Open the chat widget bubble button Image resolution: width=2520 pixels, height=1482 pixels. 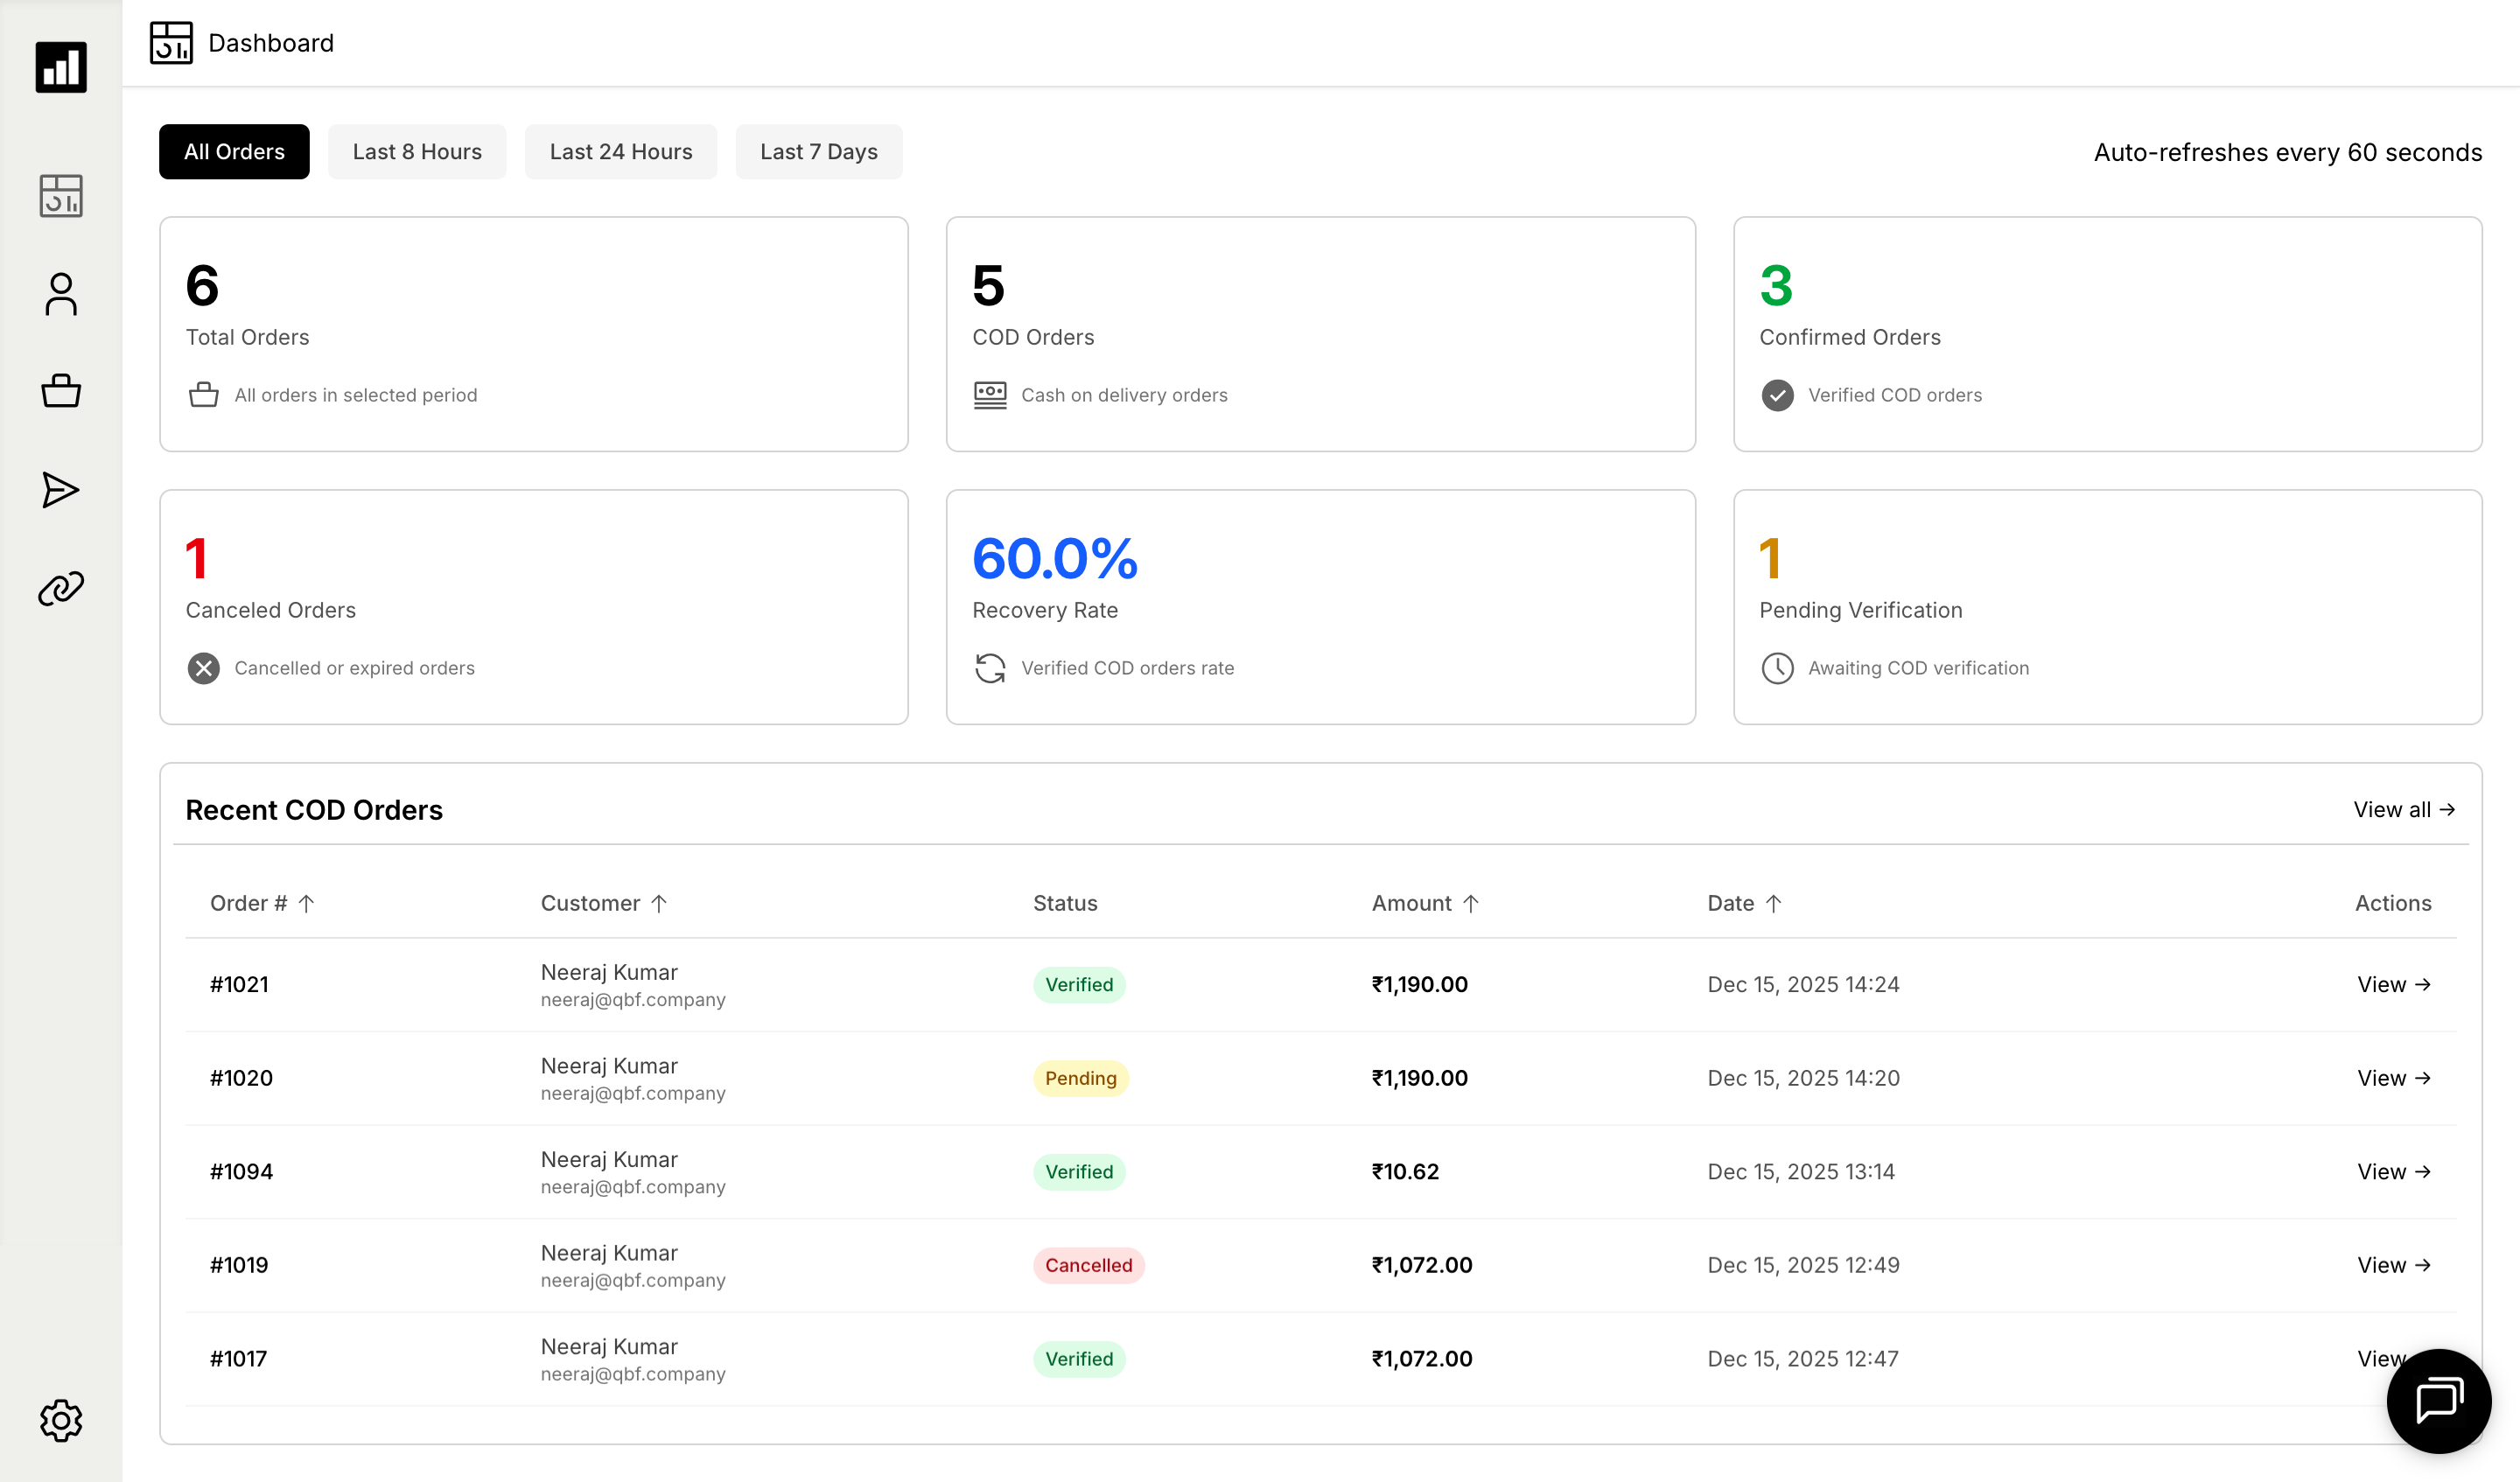click(2438, 1400)
